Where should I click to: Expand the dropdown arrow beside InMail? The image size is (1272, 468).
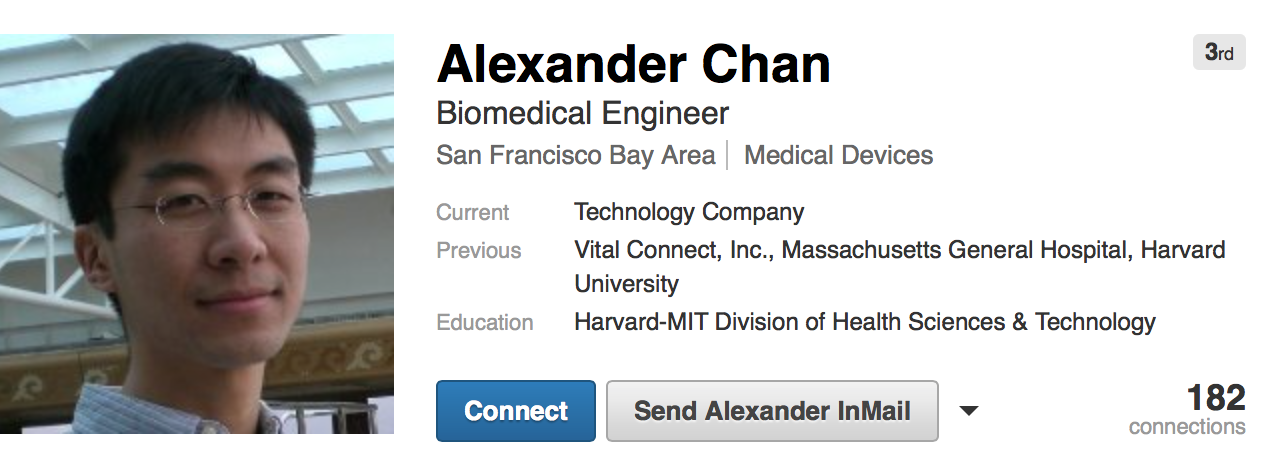pos(968,411)
